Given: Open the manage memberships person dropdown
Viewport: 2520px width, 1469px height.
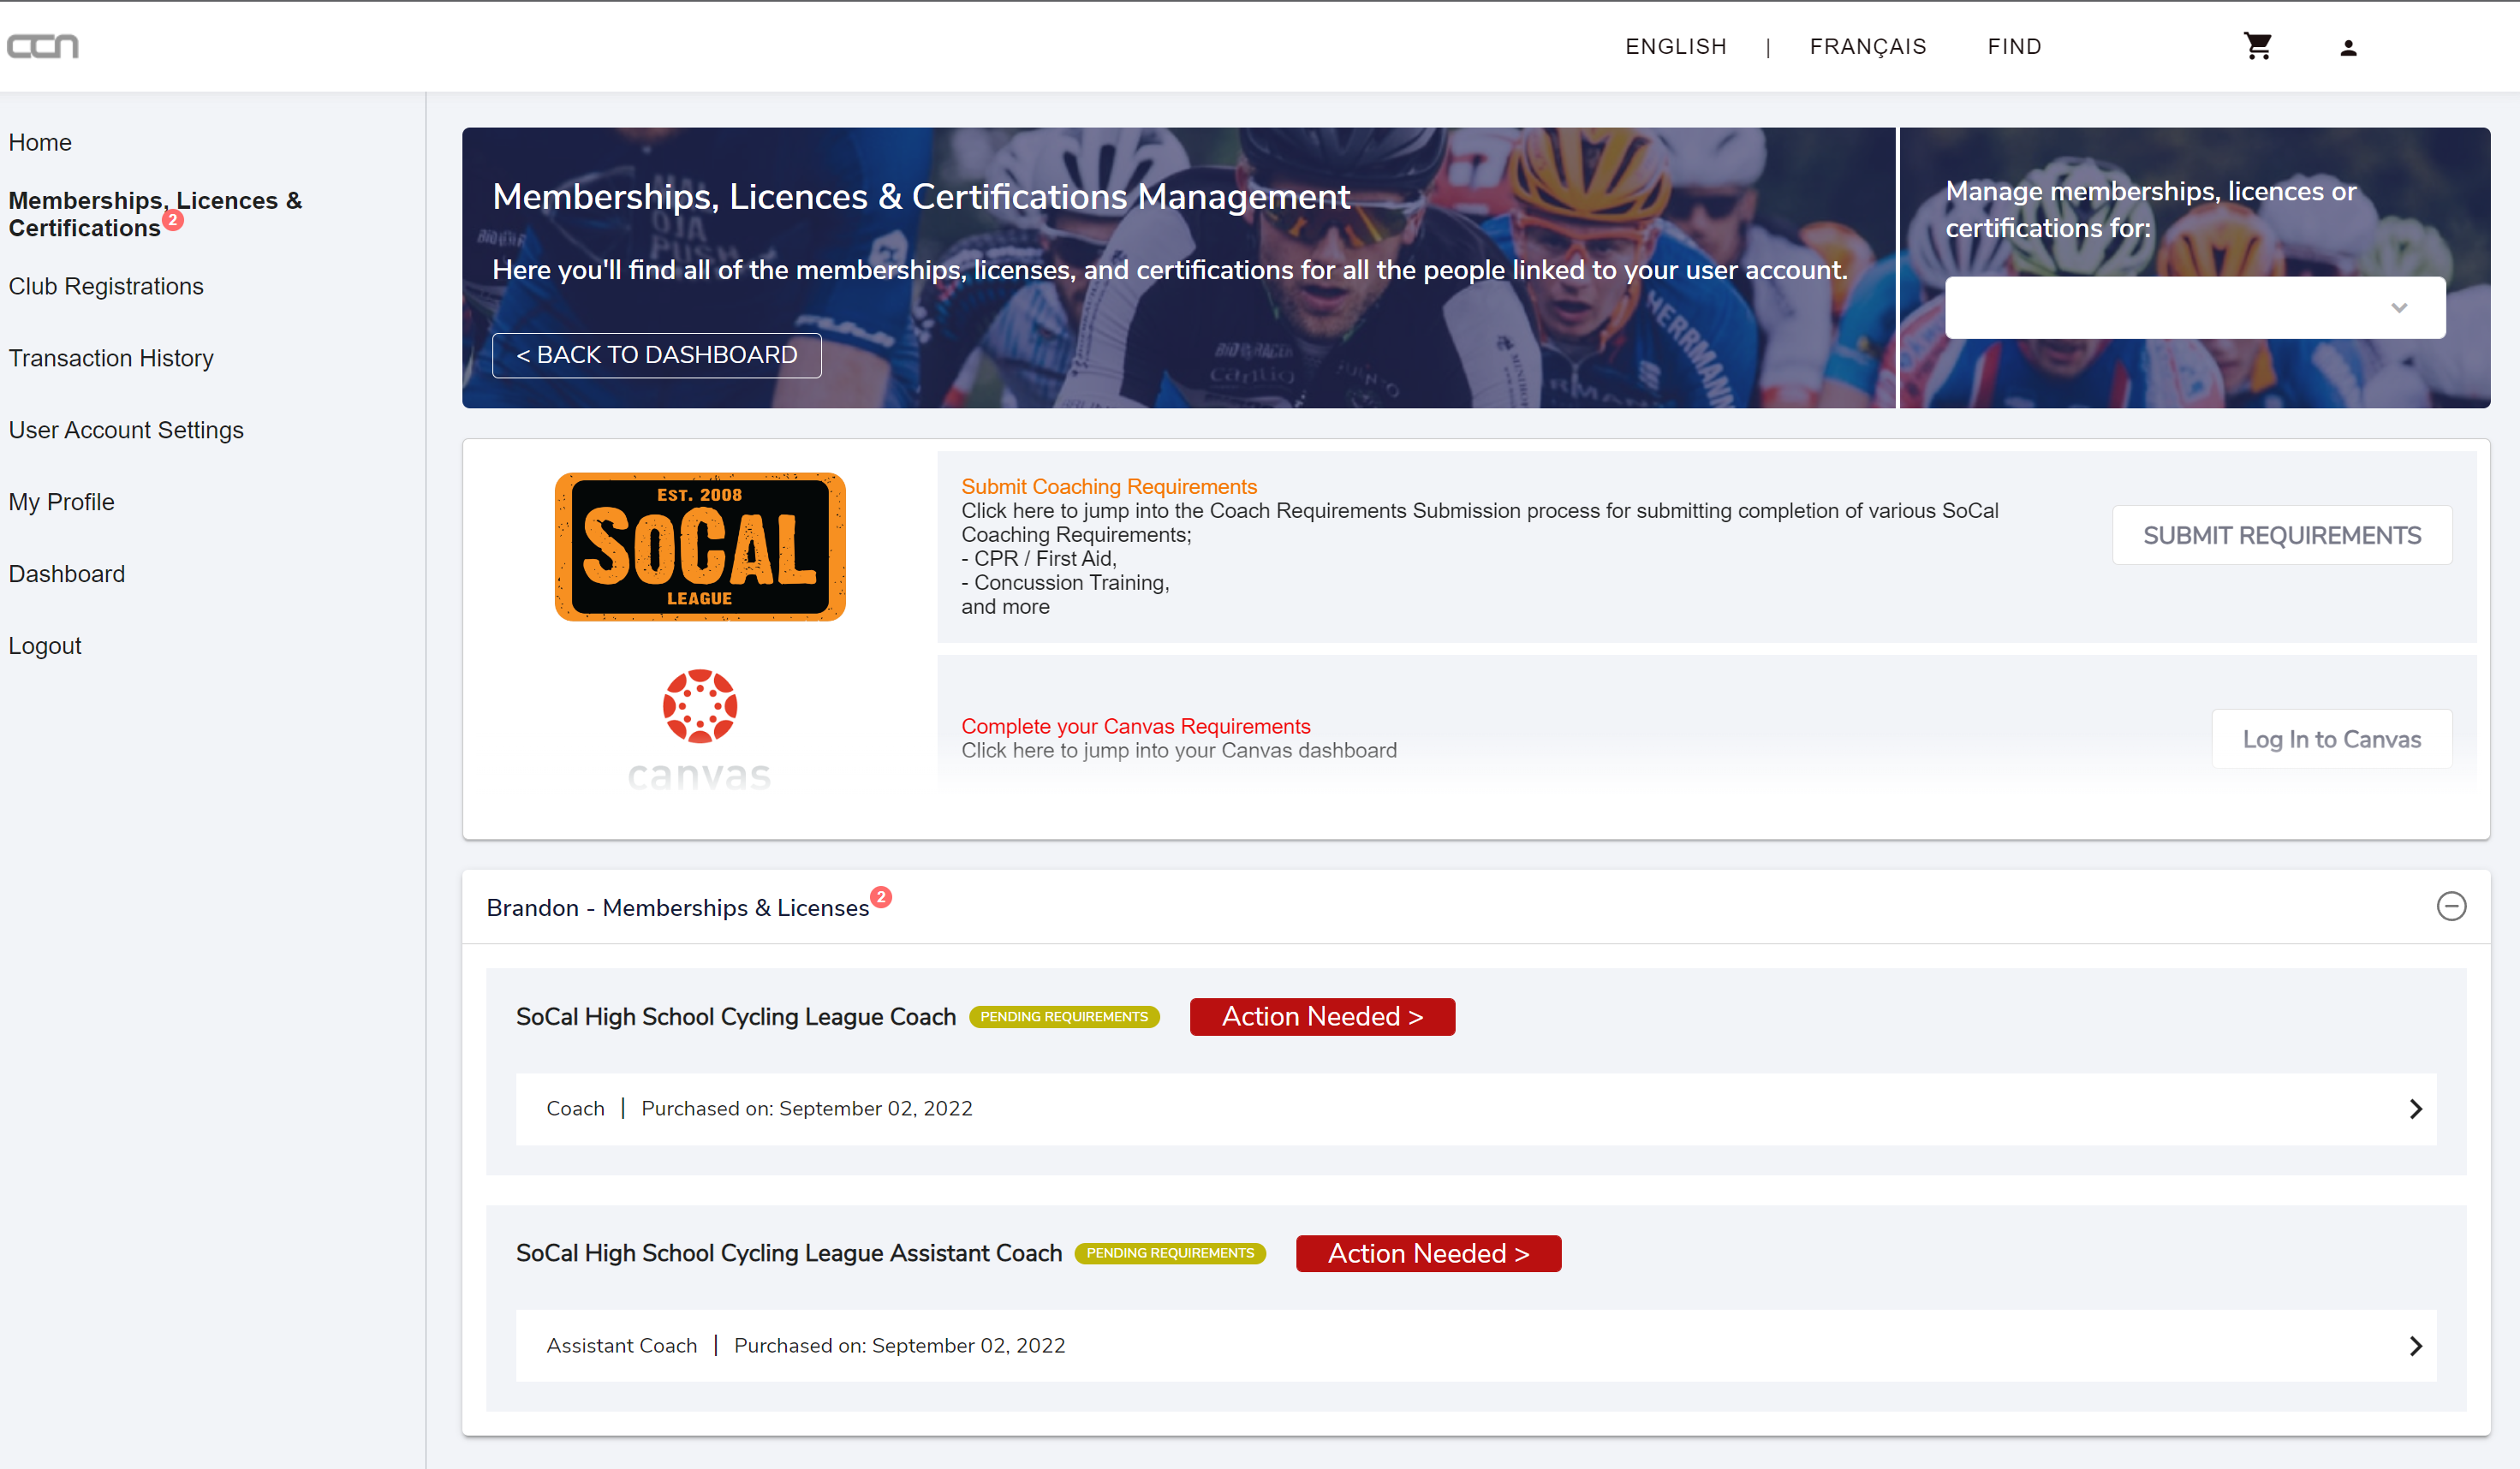Looking at the screenshot, I should point(2194,307).
